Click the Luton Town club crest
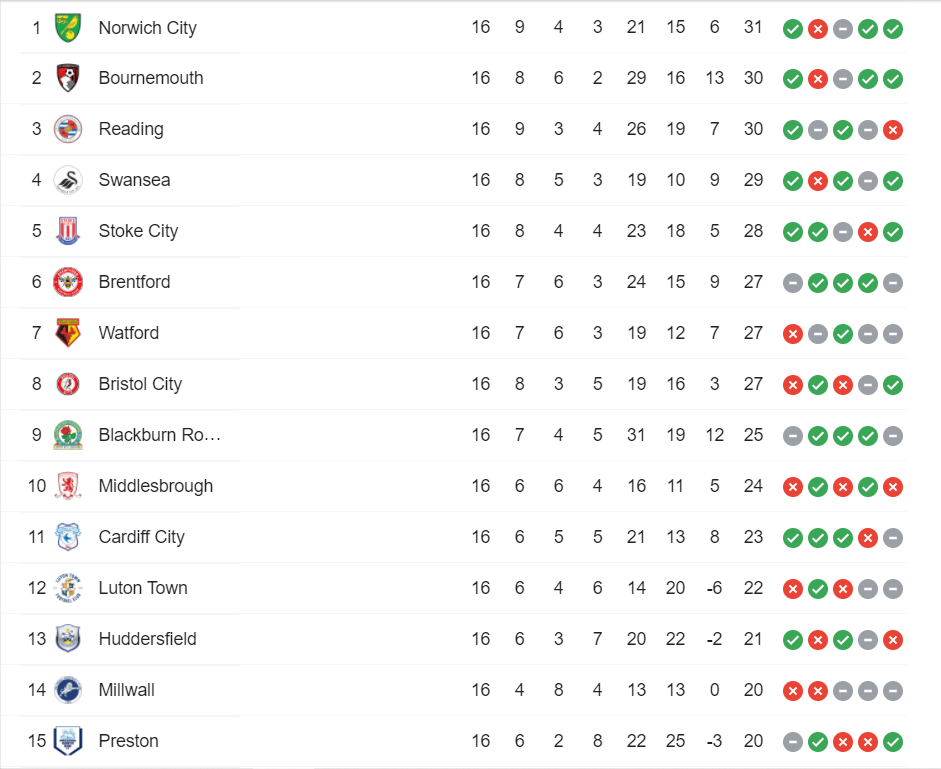This screenshot has height=769, width=941. pyautogui.click(x=68, y=588)
